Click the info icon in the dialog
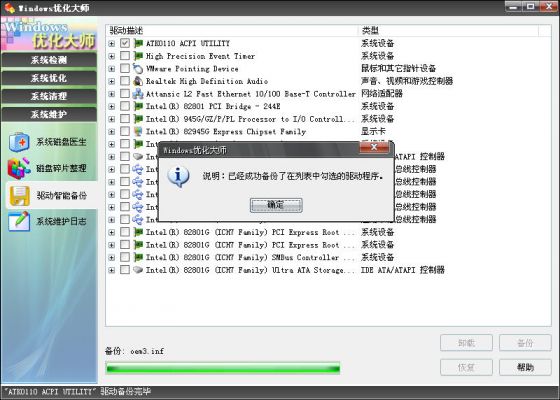 [x=178, y=176]
